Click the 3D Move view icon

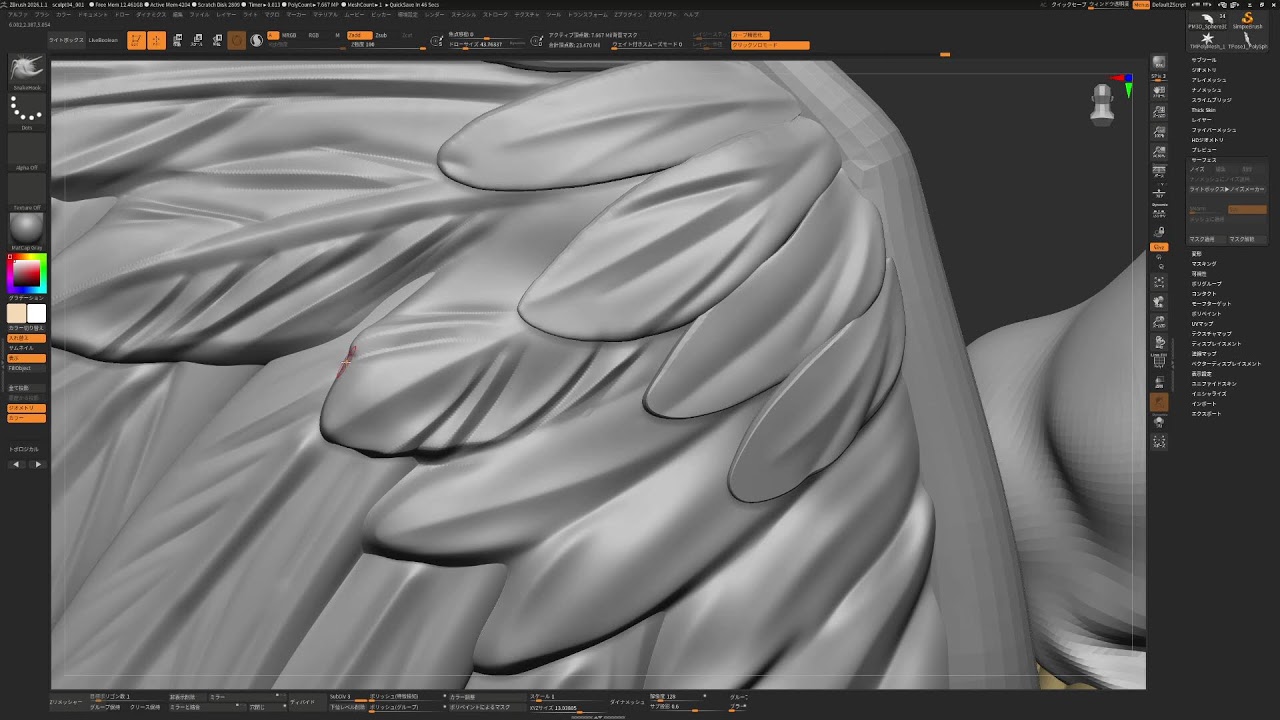point(1159,302)
